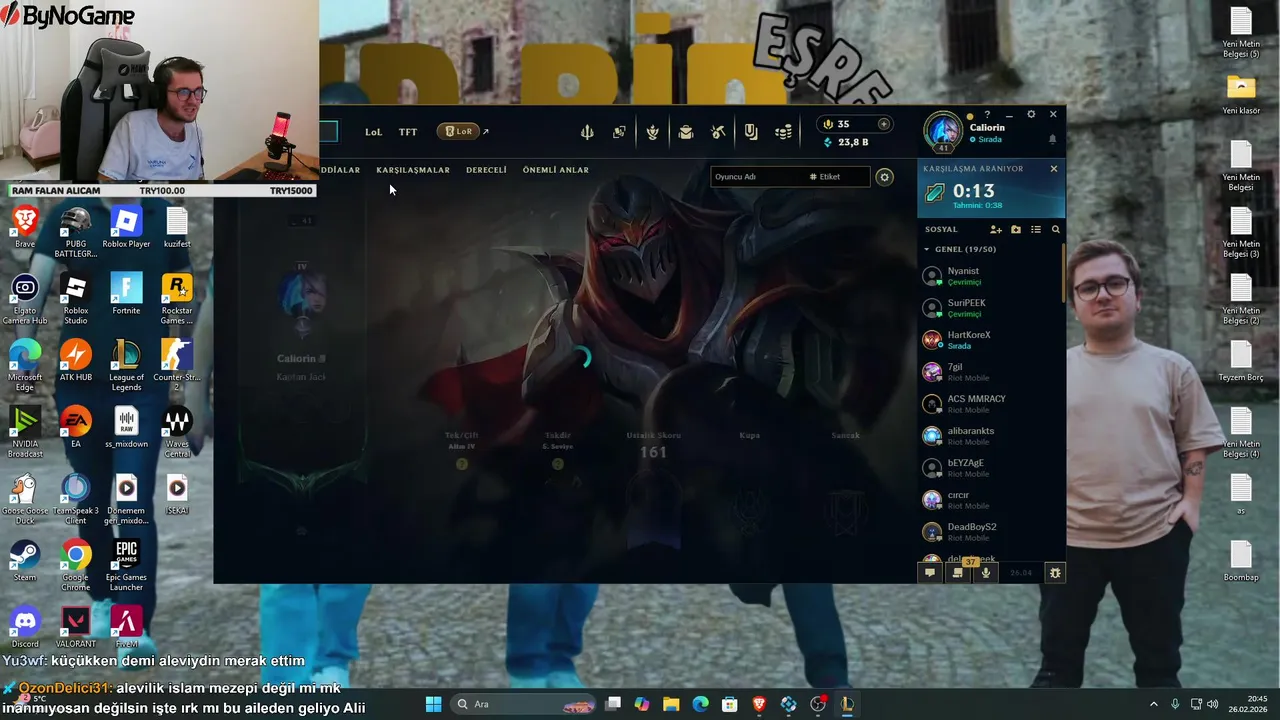Open the profile collection cards icon

coord(619,132)
